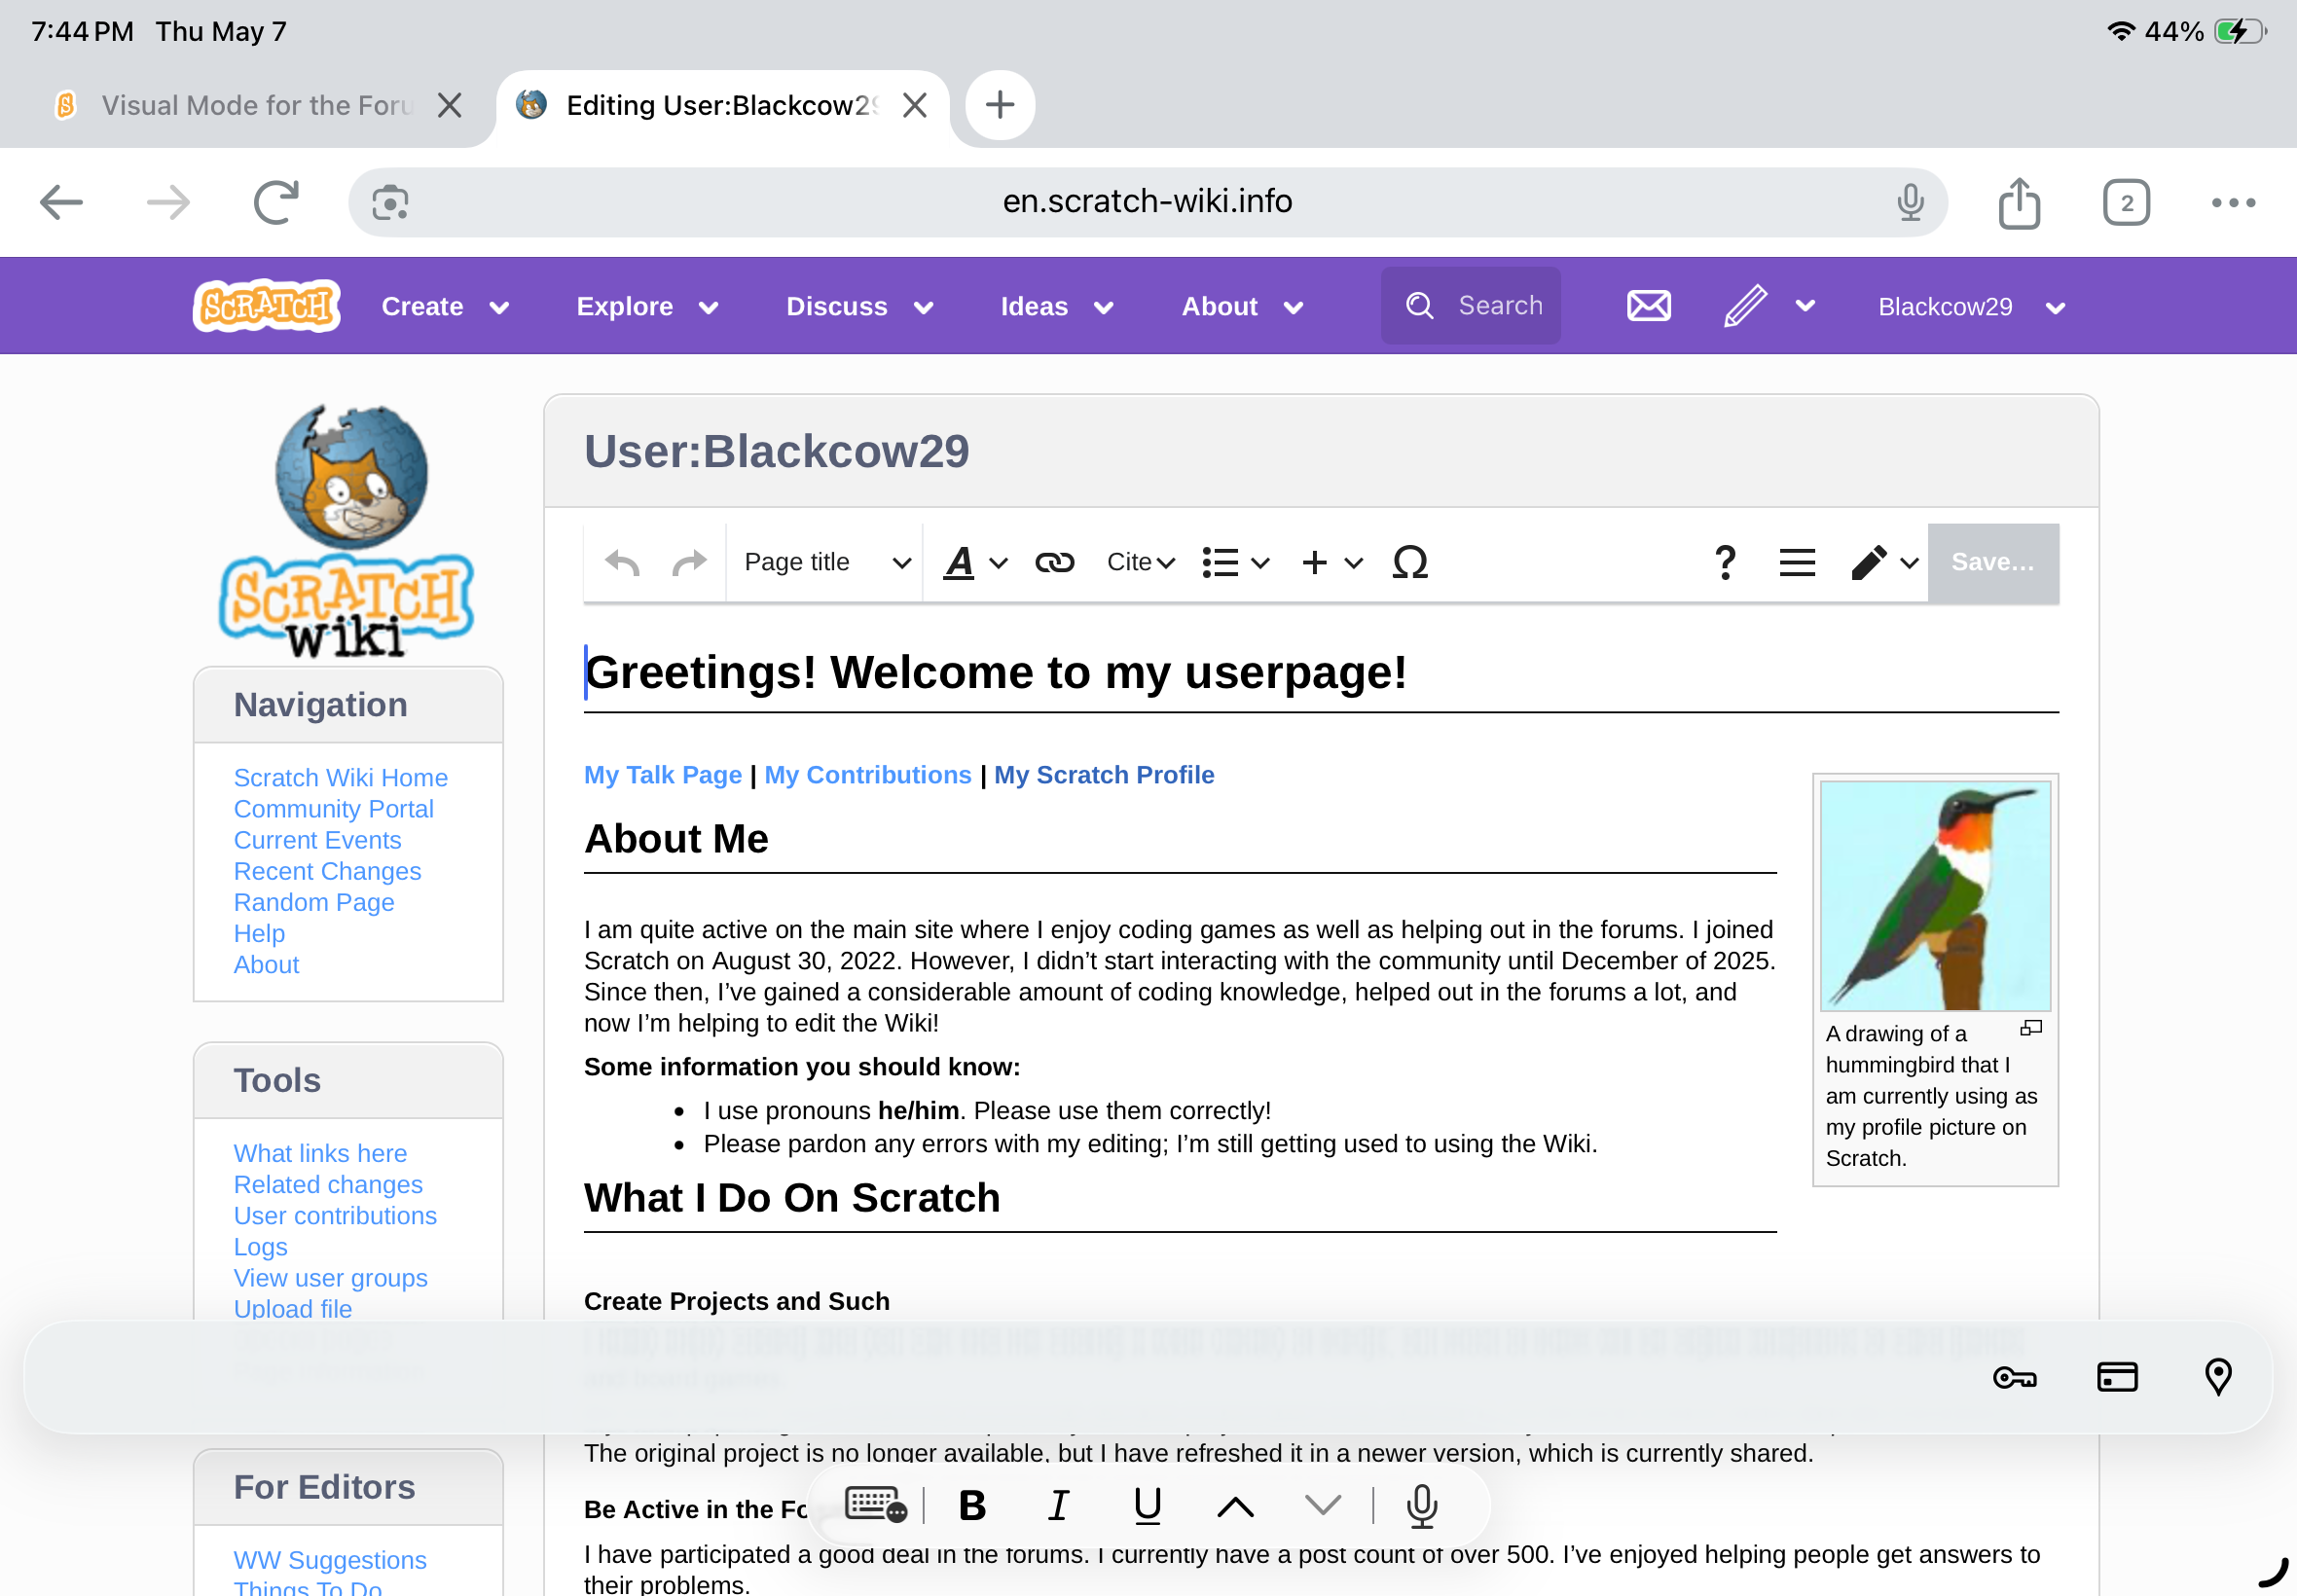Undo the last edit in the editor
The width and height of the screenshot is (2297, 1596).
point(622,563)
